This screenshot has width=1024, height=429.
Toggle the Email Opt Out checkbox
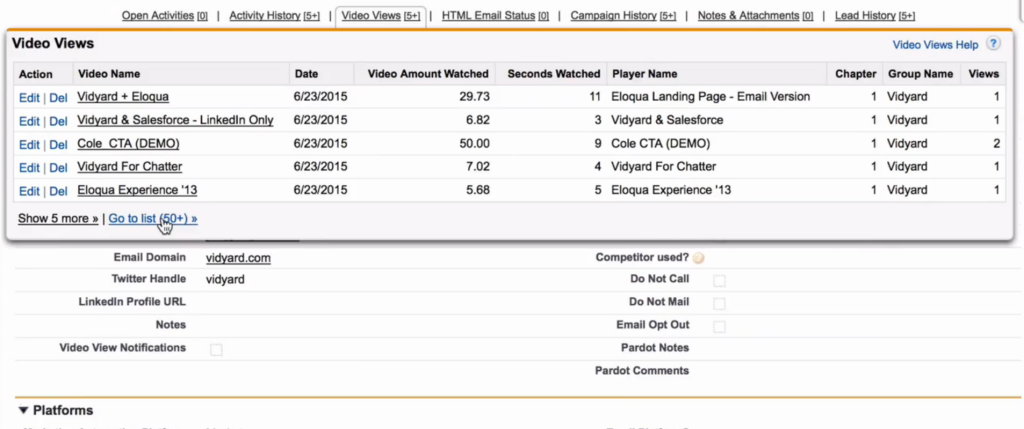pyautogui.click(x=719, y=326)
